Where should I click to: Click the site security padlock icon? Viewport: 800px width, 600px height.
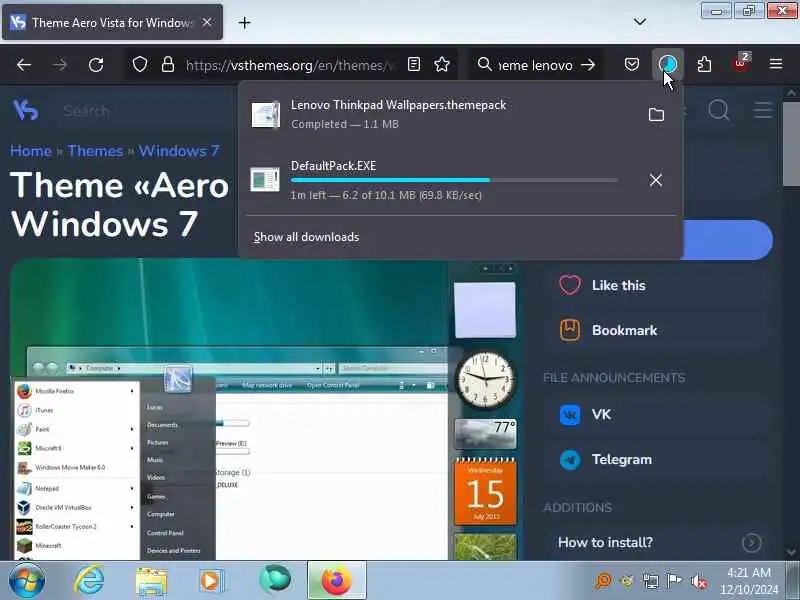point(168,65)
